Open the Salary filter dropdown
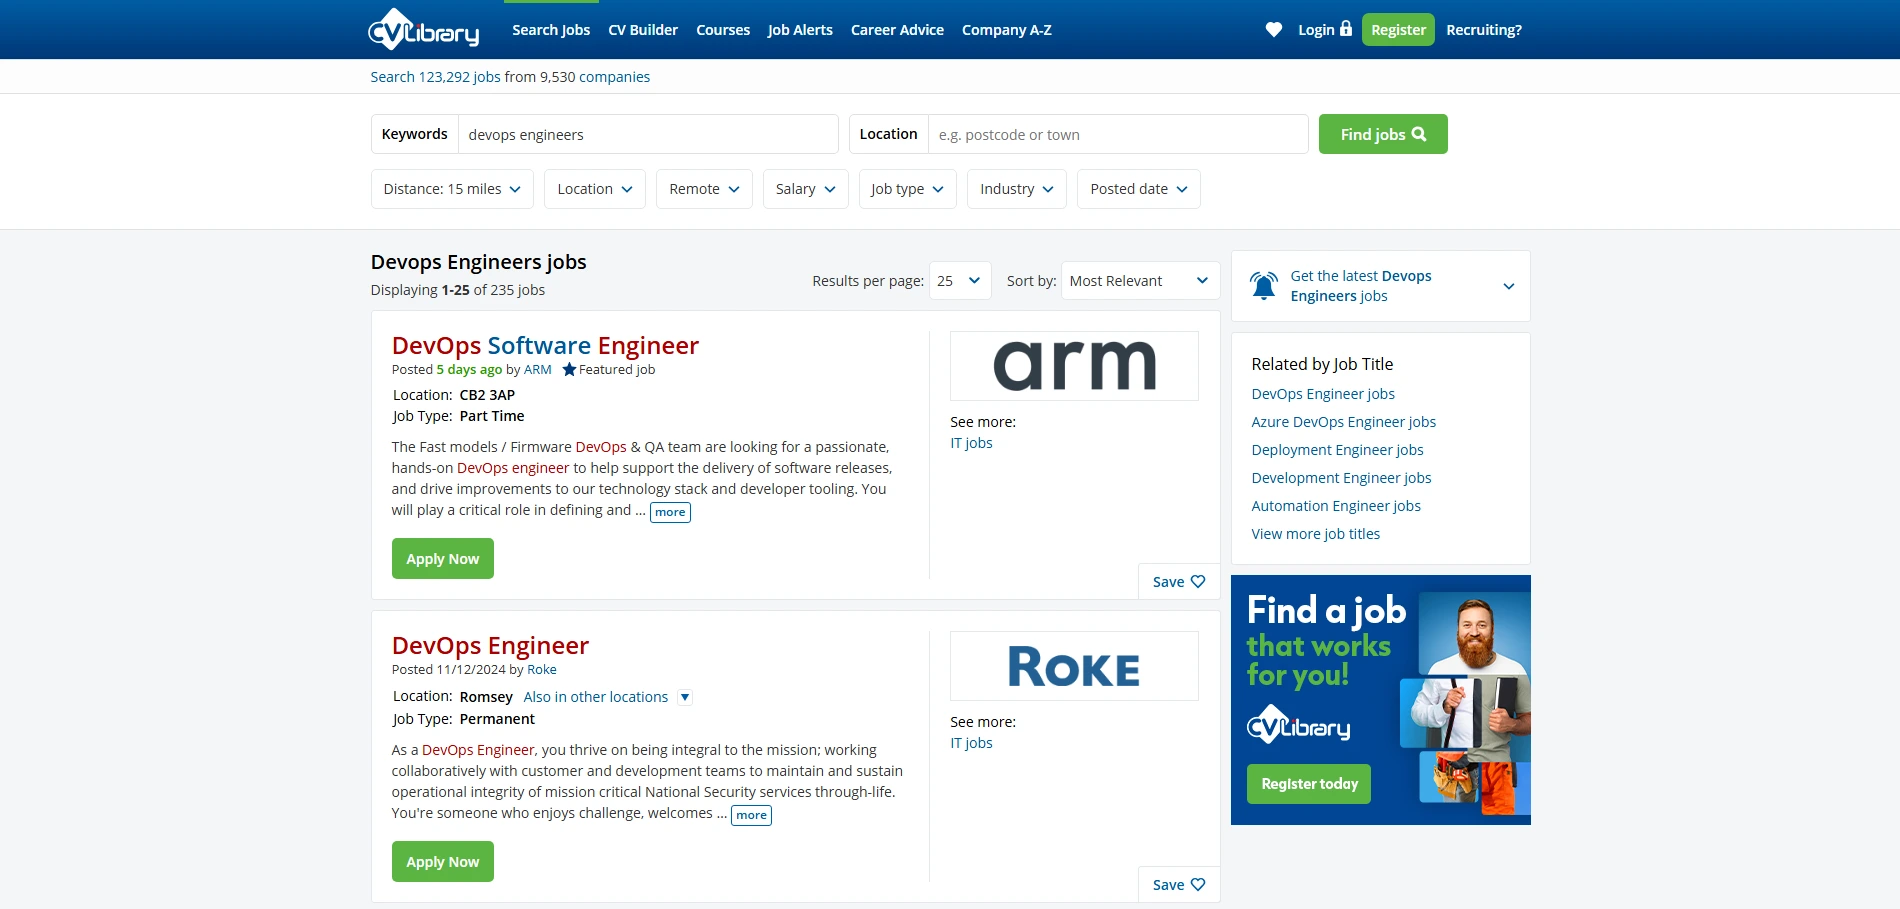The image size is (1900, 909). [806, 189]
